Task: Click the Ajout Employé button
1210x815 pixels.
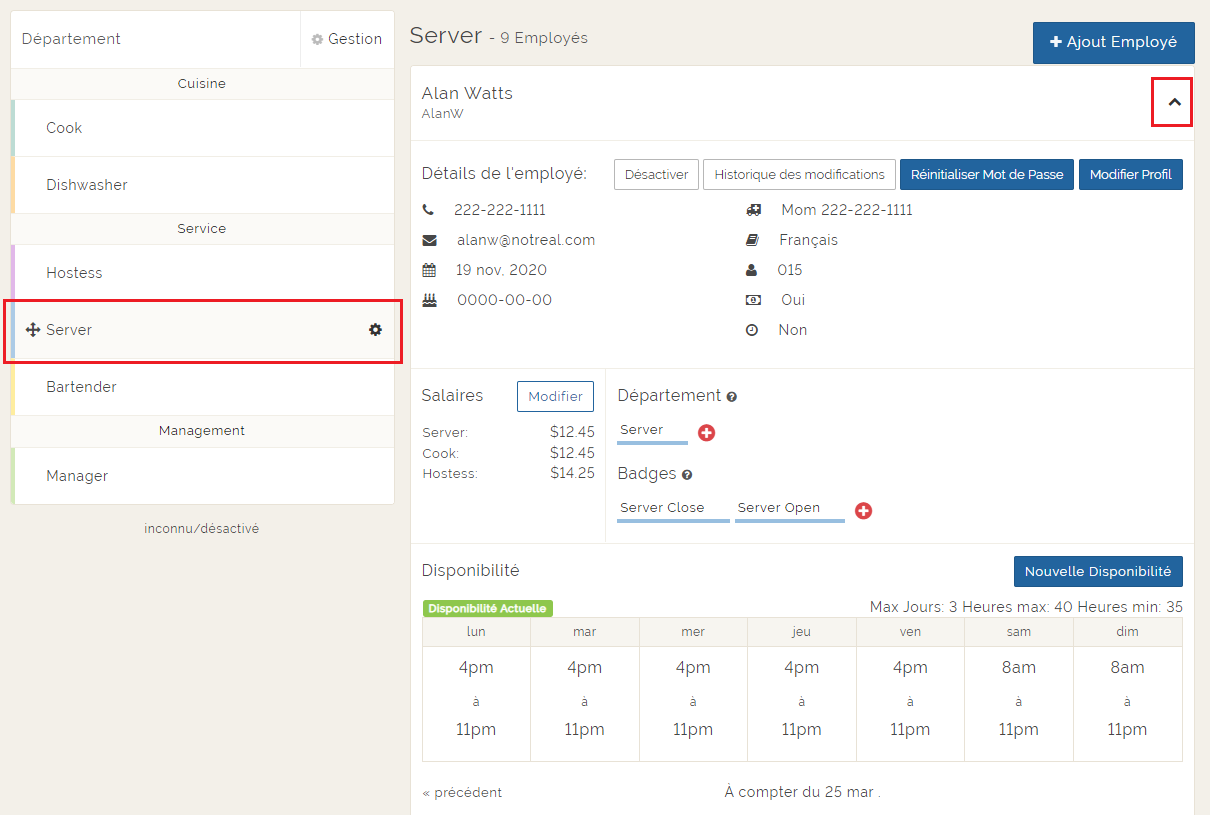Action: 1113,43
